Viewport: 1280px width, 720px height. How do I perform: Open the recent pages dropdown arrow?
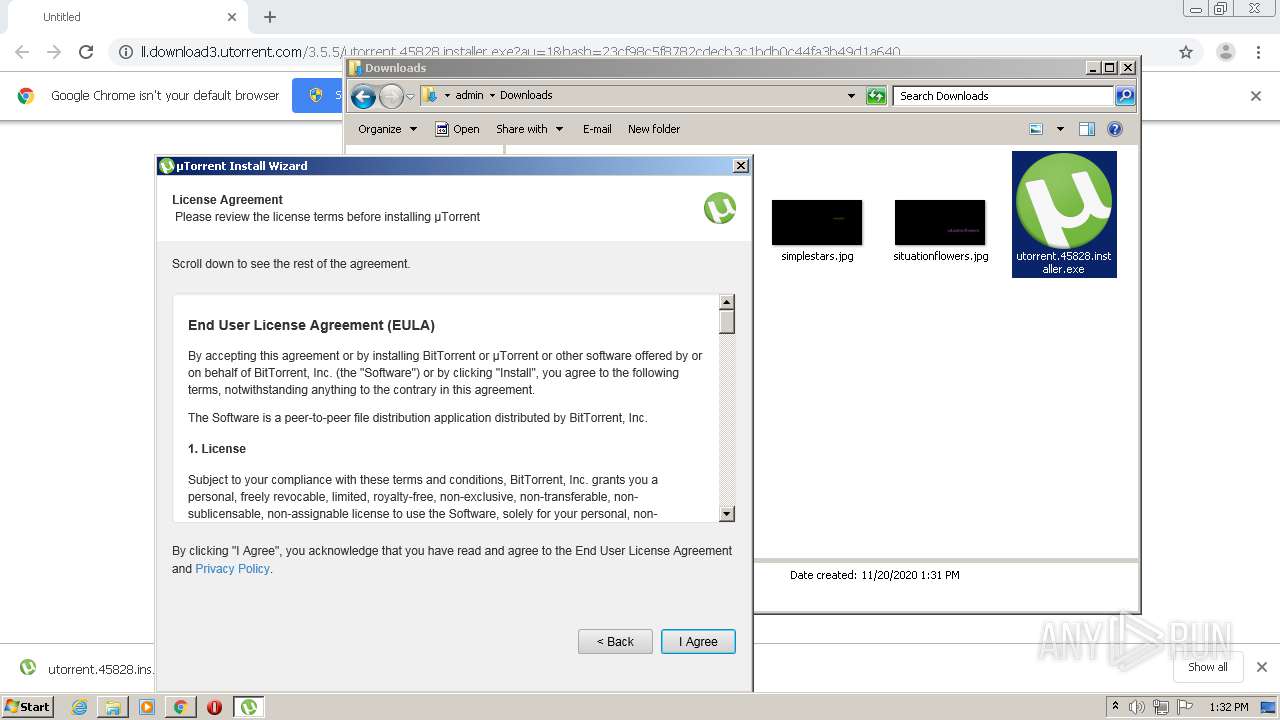410,97
